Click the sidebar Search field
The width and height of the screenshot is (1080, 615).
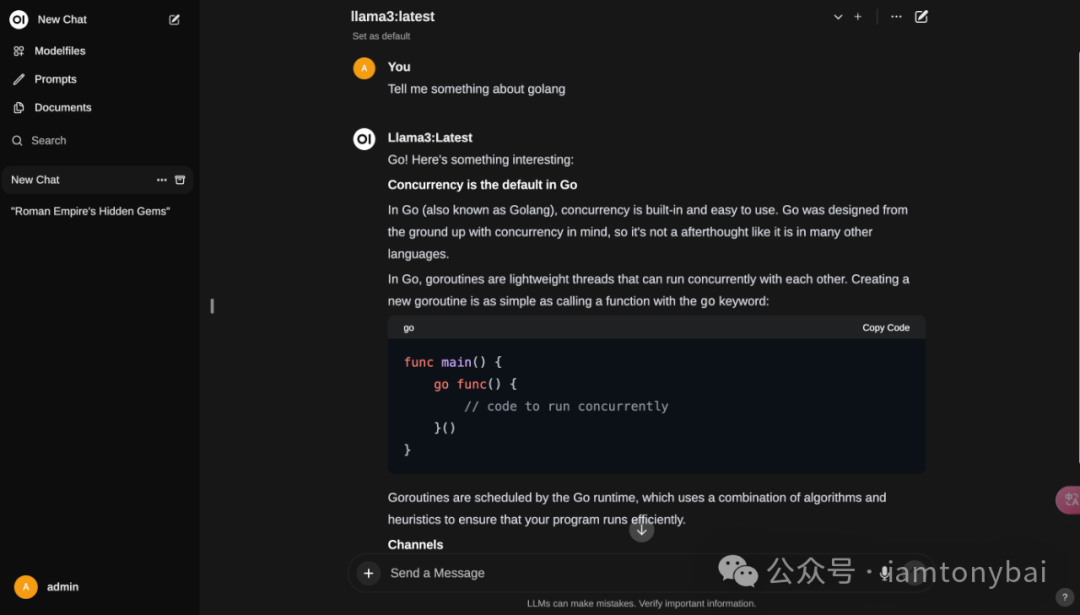pos(49,141)
